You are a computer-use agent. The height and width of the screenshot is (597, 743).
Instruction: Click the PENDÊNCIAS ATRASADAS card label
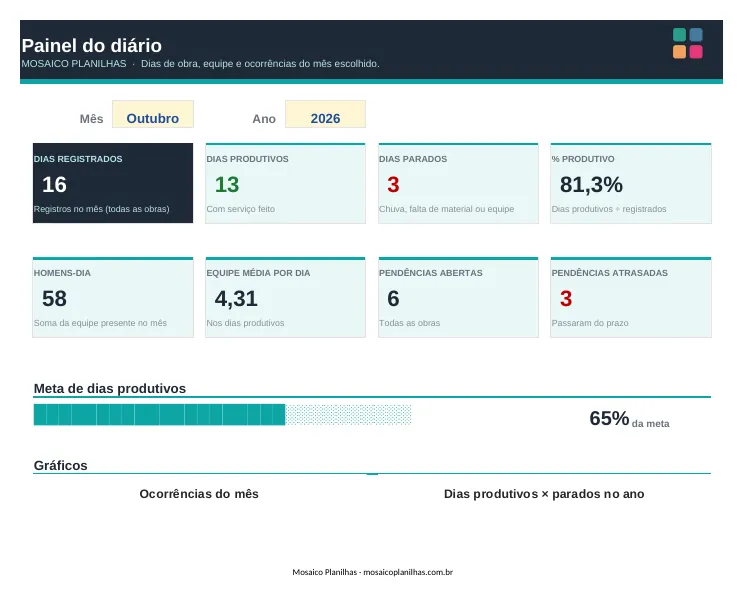point(609,273)
